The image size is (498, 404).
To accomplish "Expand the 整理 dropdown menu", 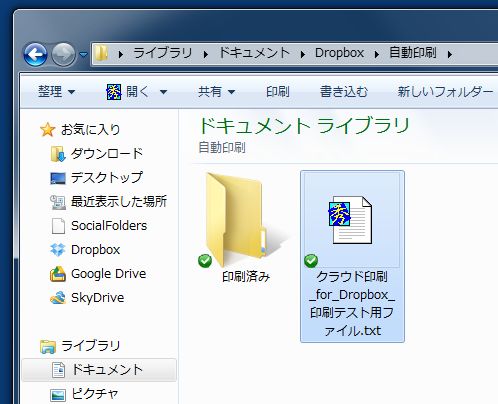I will (x=56, y=92).
